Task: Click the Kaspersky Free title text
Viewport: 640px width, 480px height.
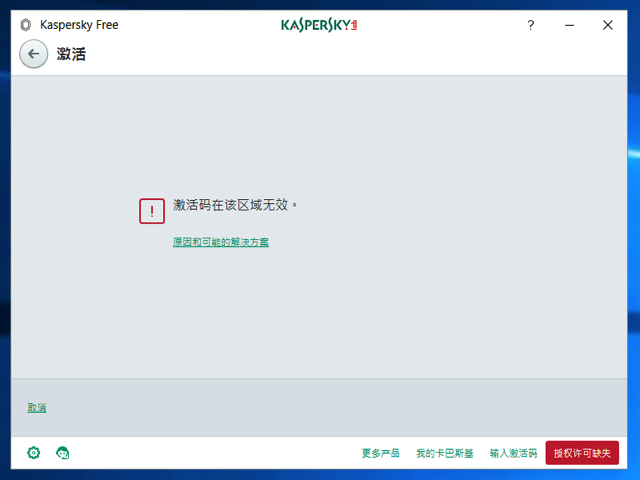Action: point(79,25)
